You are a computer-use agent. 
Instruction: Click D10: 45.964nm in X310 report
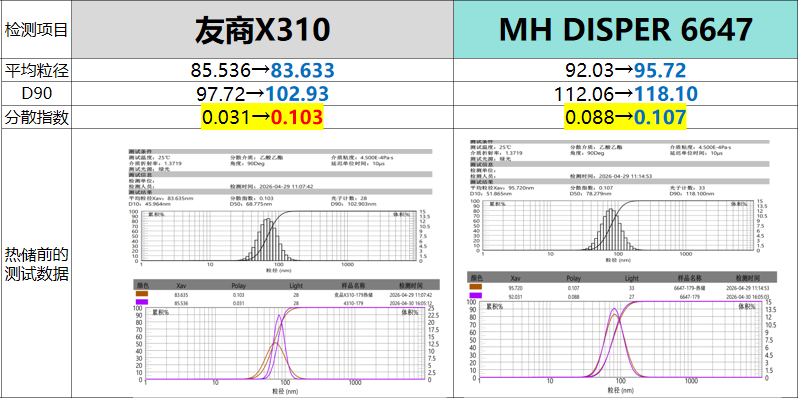pyautogui.click(x=149, y=203)
